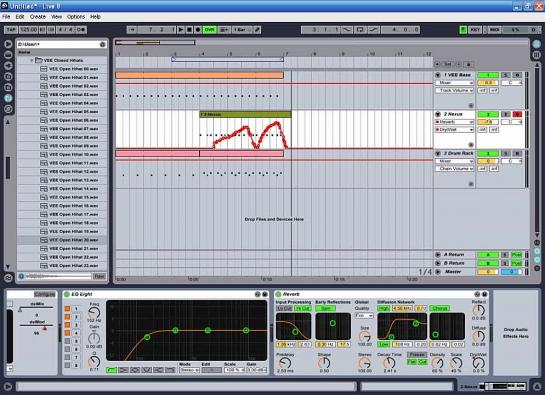This screenshot has width=545, height=395.
Task: Save EQ Eight preset using disk icon
Action: [265, 295]
